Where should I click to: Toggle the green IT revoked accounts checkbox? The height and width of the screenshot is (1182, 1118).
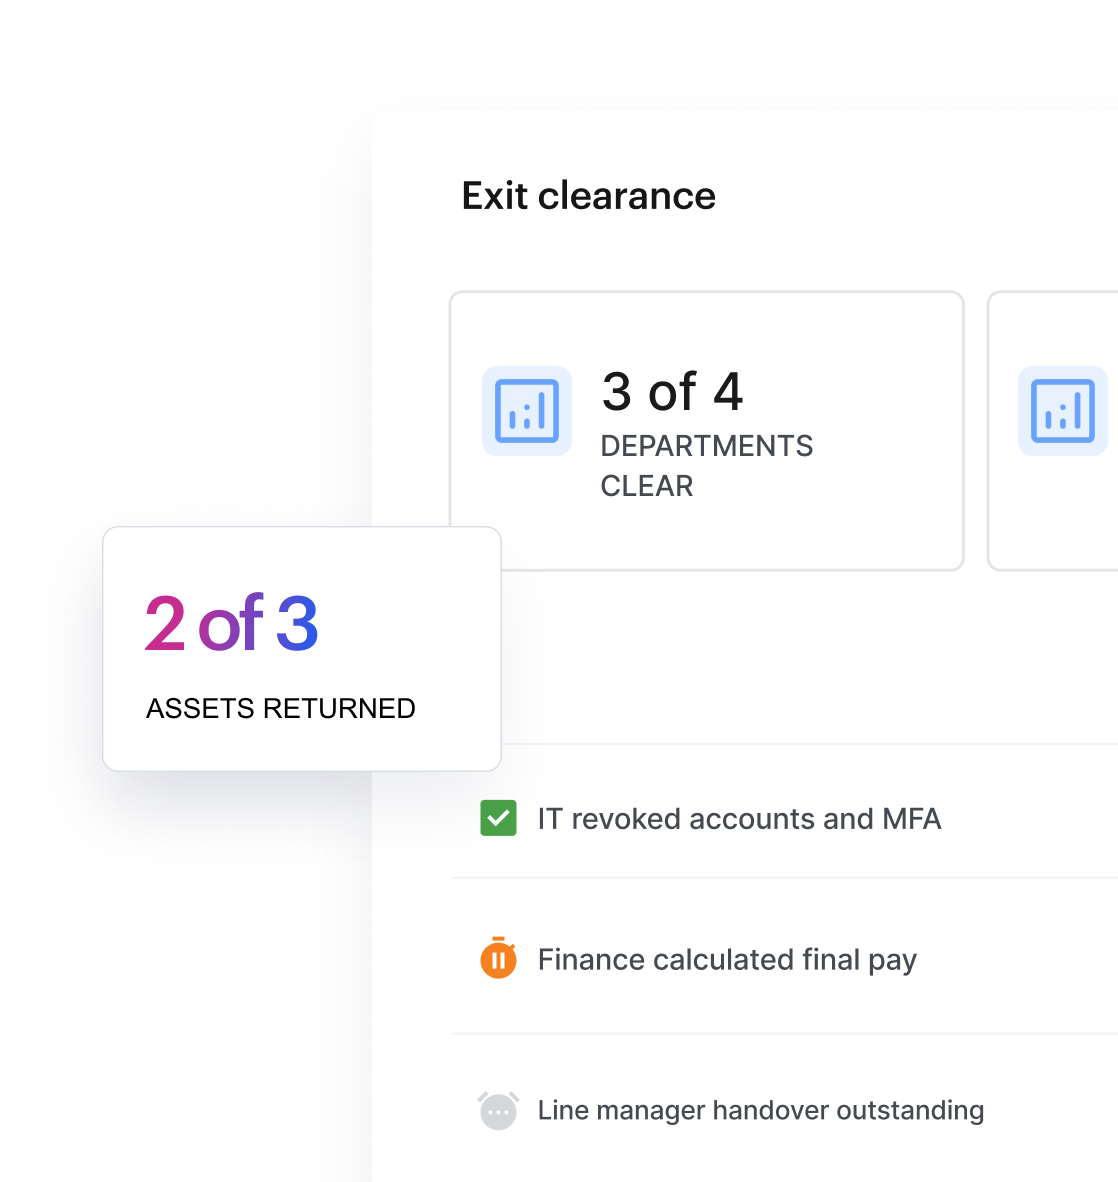coord(498,818)
